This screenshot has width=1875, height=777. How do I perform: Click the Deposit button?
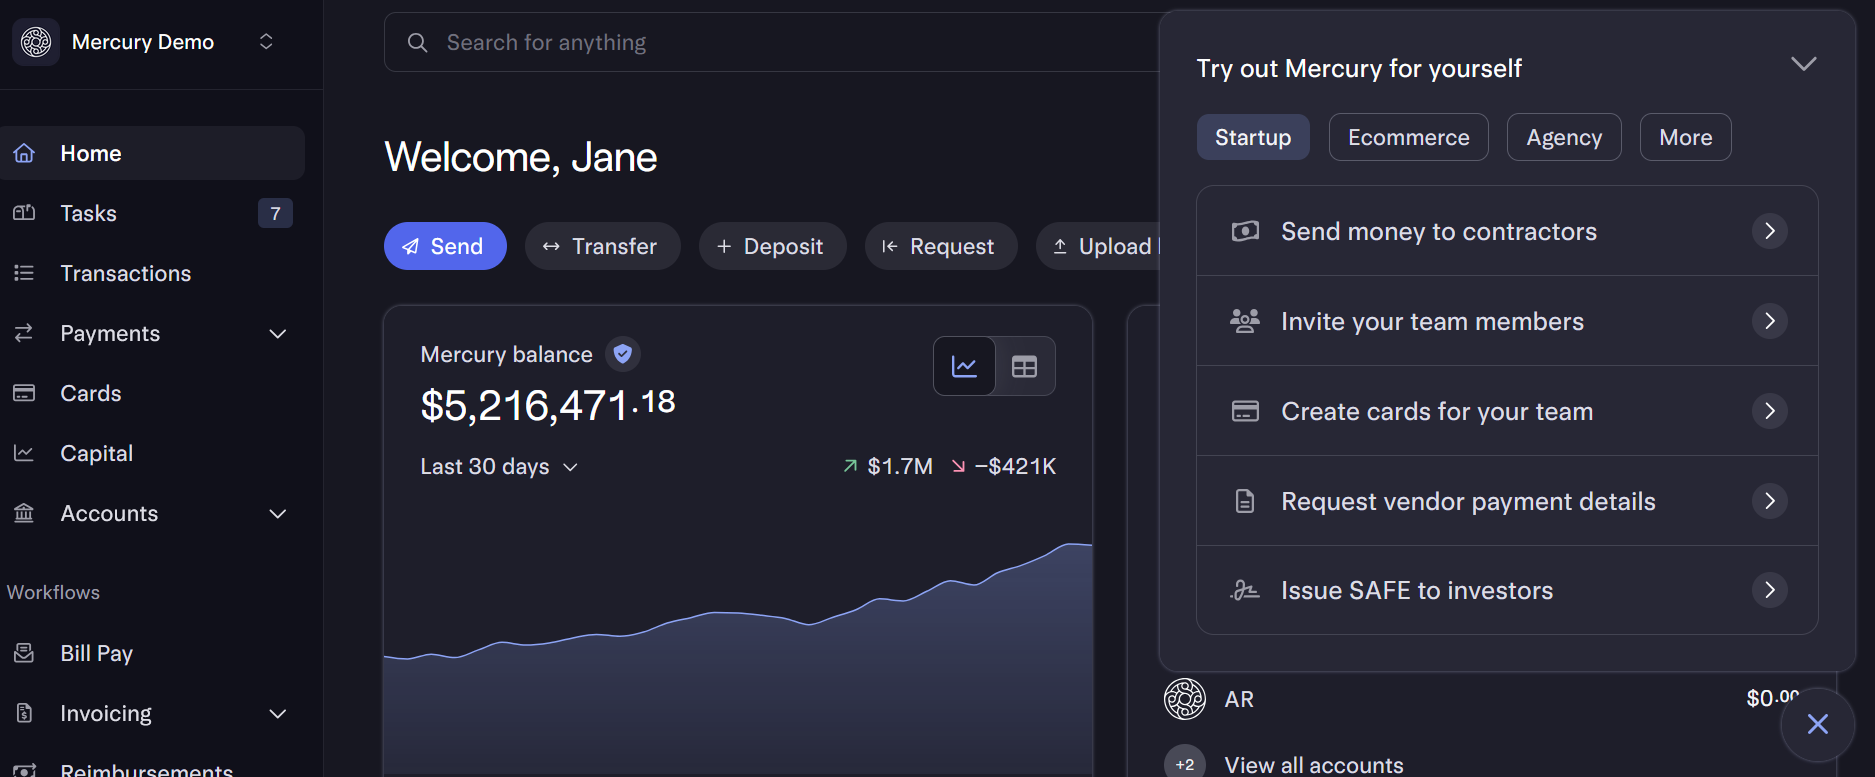[x=772, y=246]
